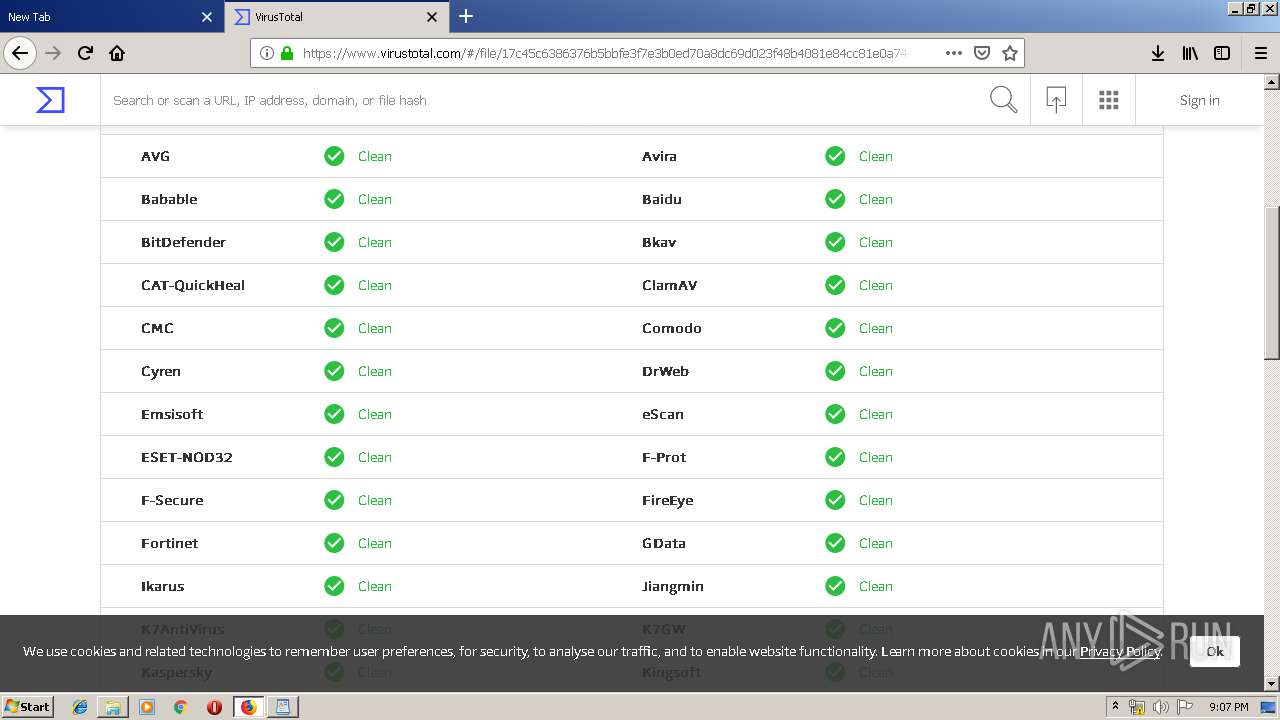Click the BitDefender engine name
Viewport: 1280px width, 720px height.
point(183,242)
